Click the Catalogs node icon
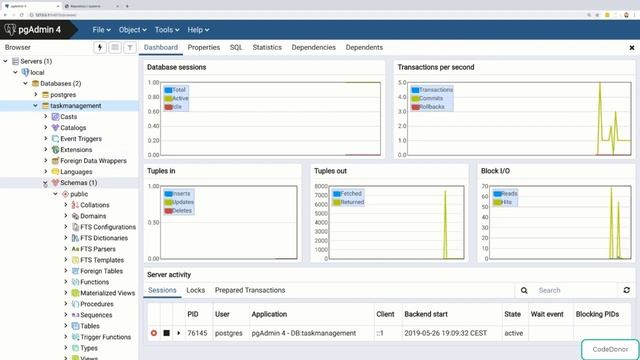 (56, 128)
